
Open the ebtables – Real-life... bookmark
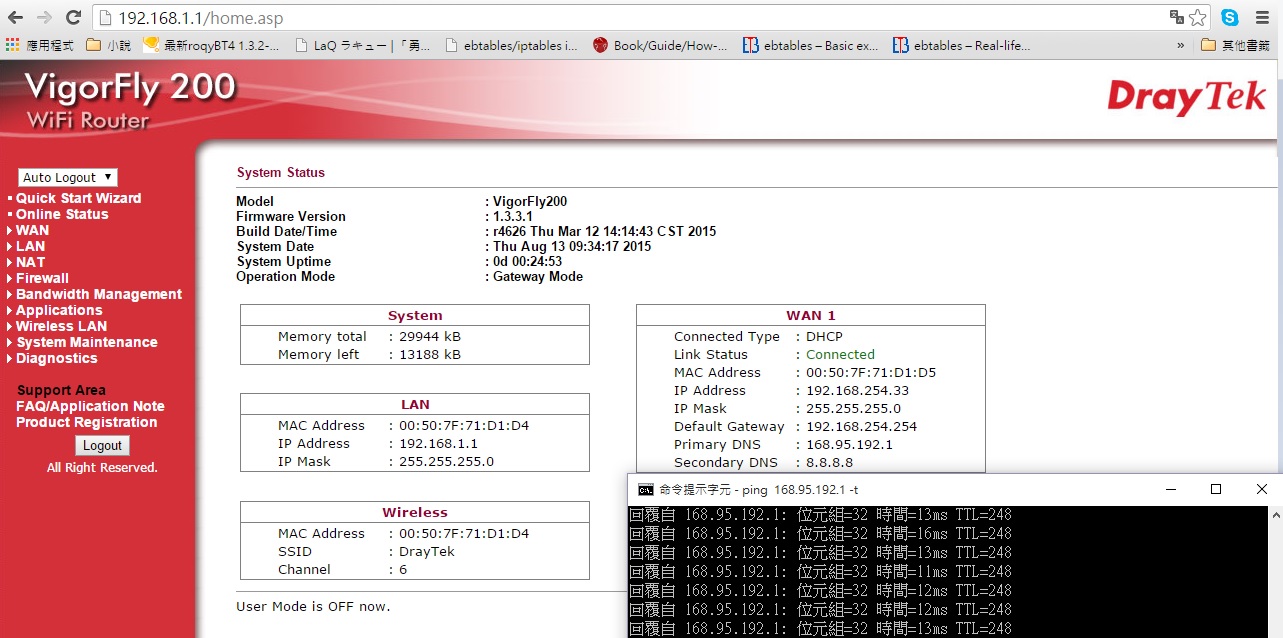click(961, 45)
